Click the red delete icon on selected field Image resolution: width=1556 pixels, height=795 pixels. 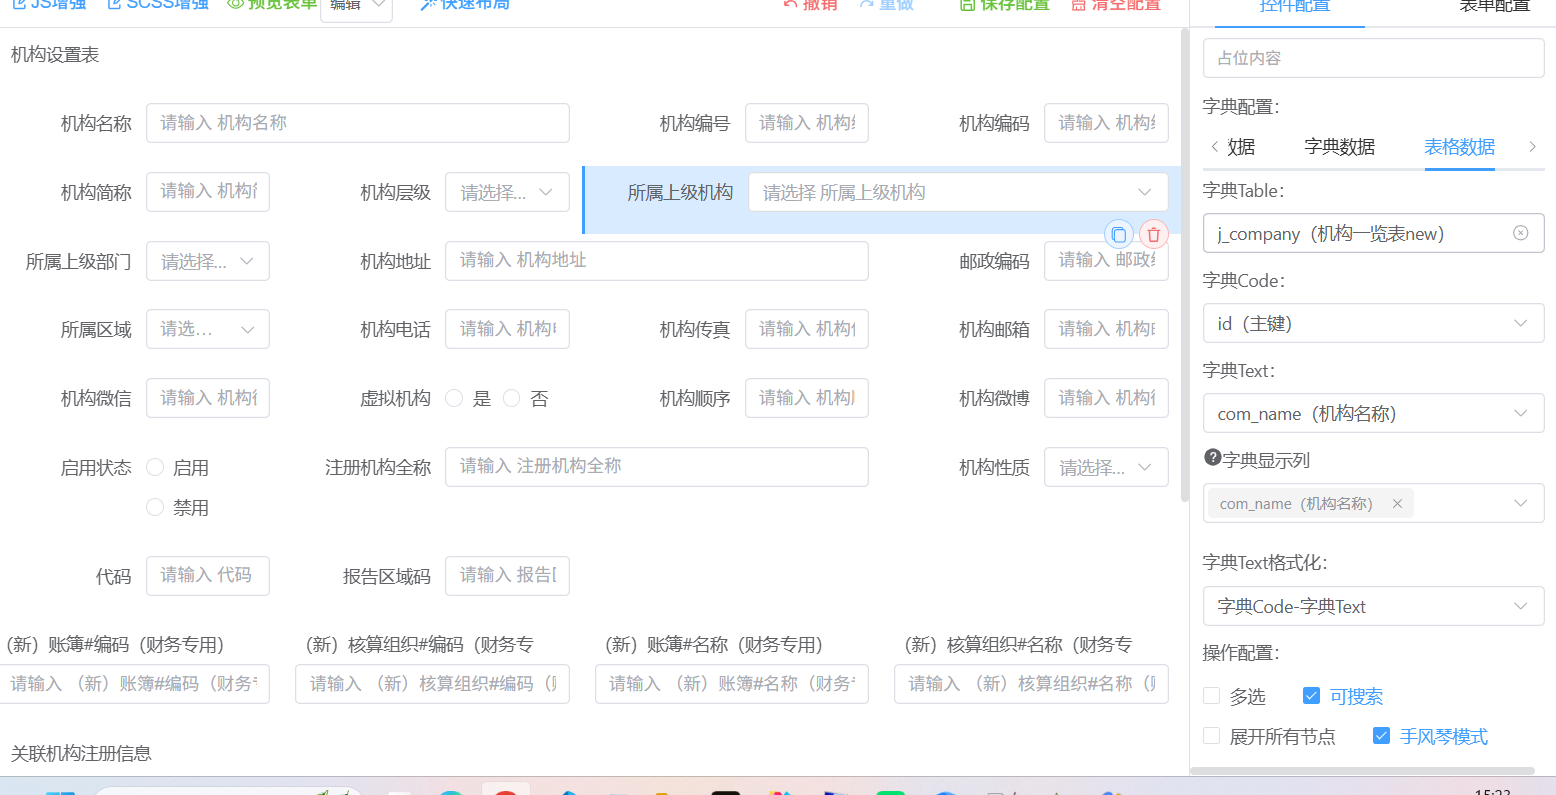click(1153, 235)
